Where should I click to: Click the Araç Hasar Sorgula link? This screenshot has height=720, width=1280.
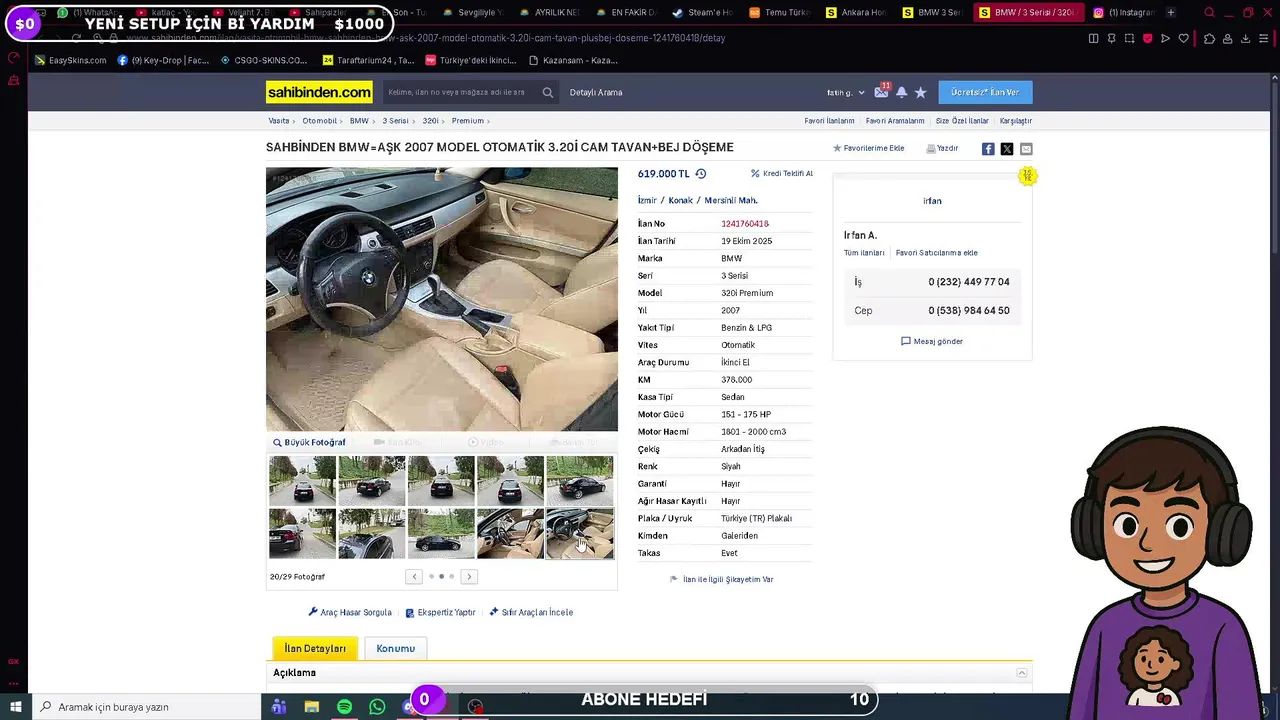point(350,612)
